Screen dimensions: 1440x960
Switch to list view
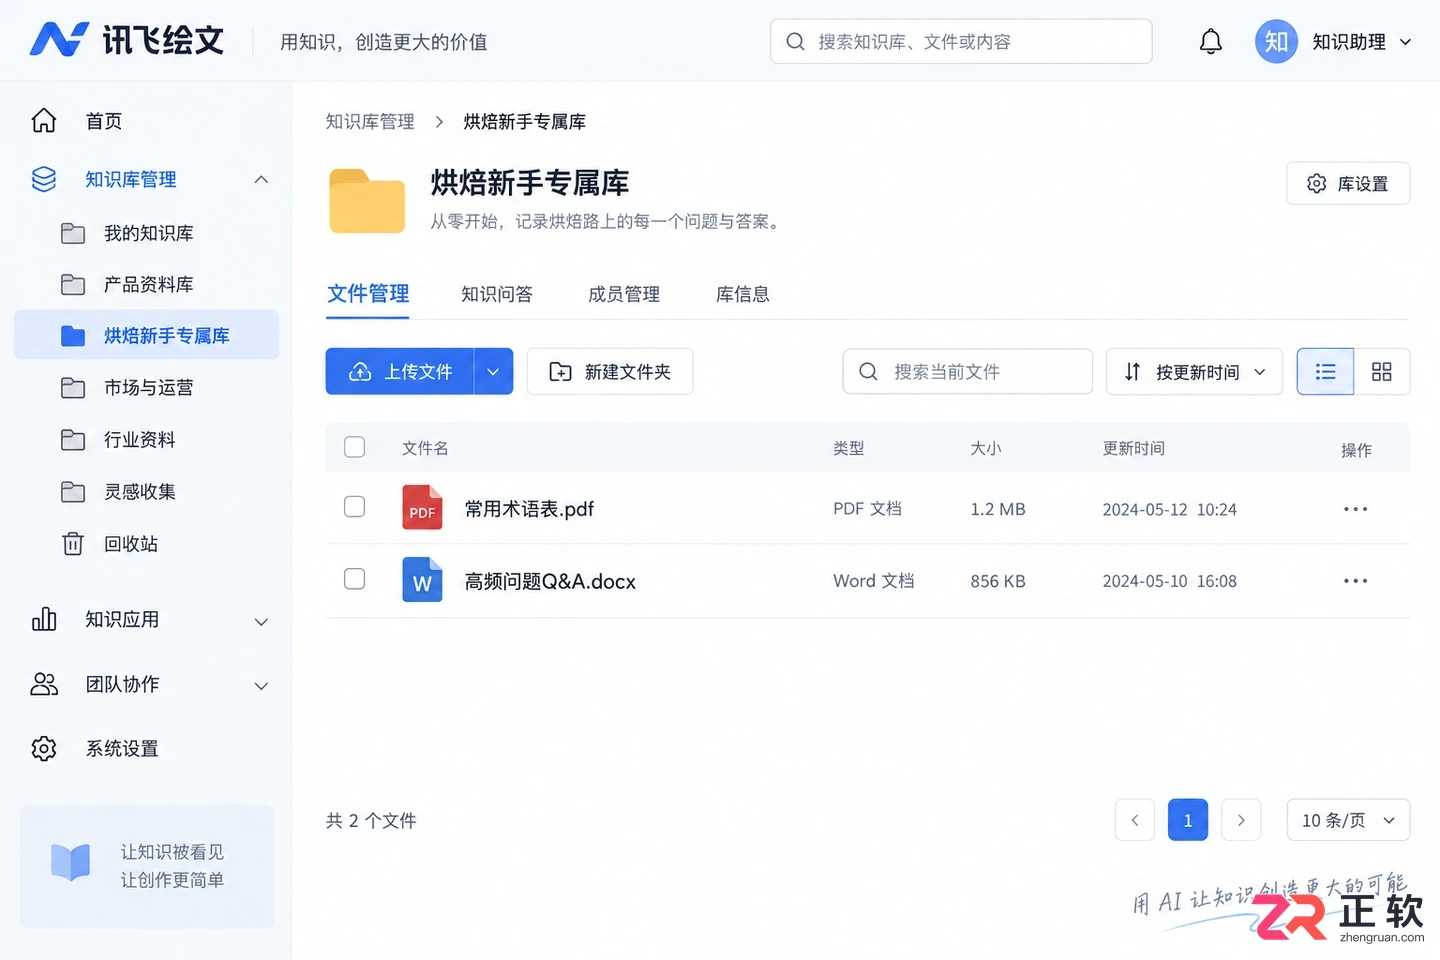point(1325,371)
